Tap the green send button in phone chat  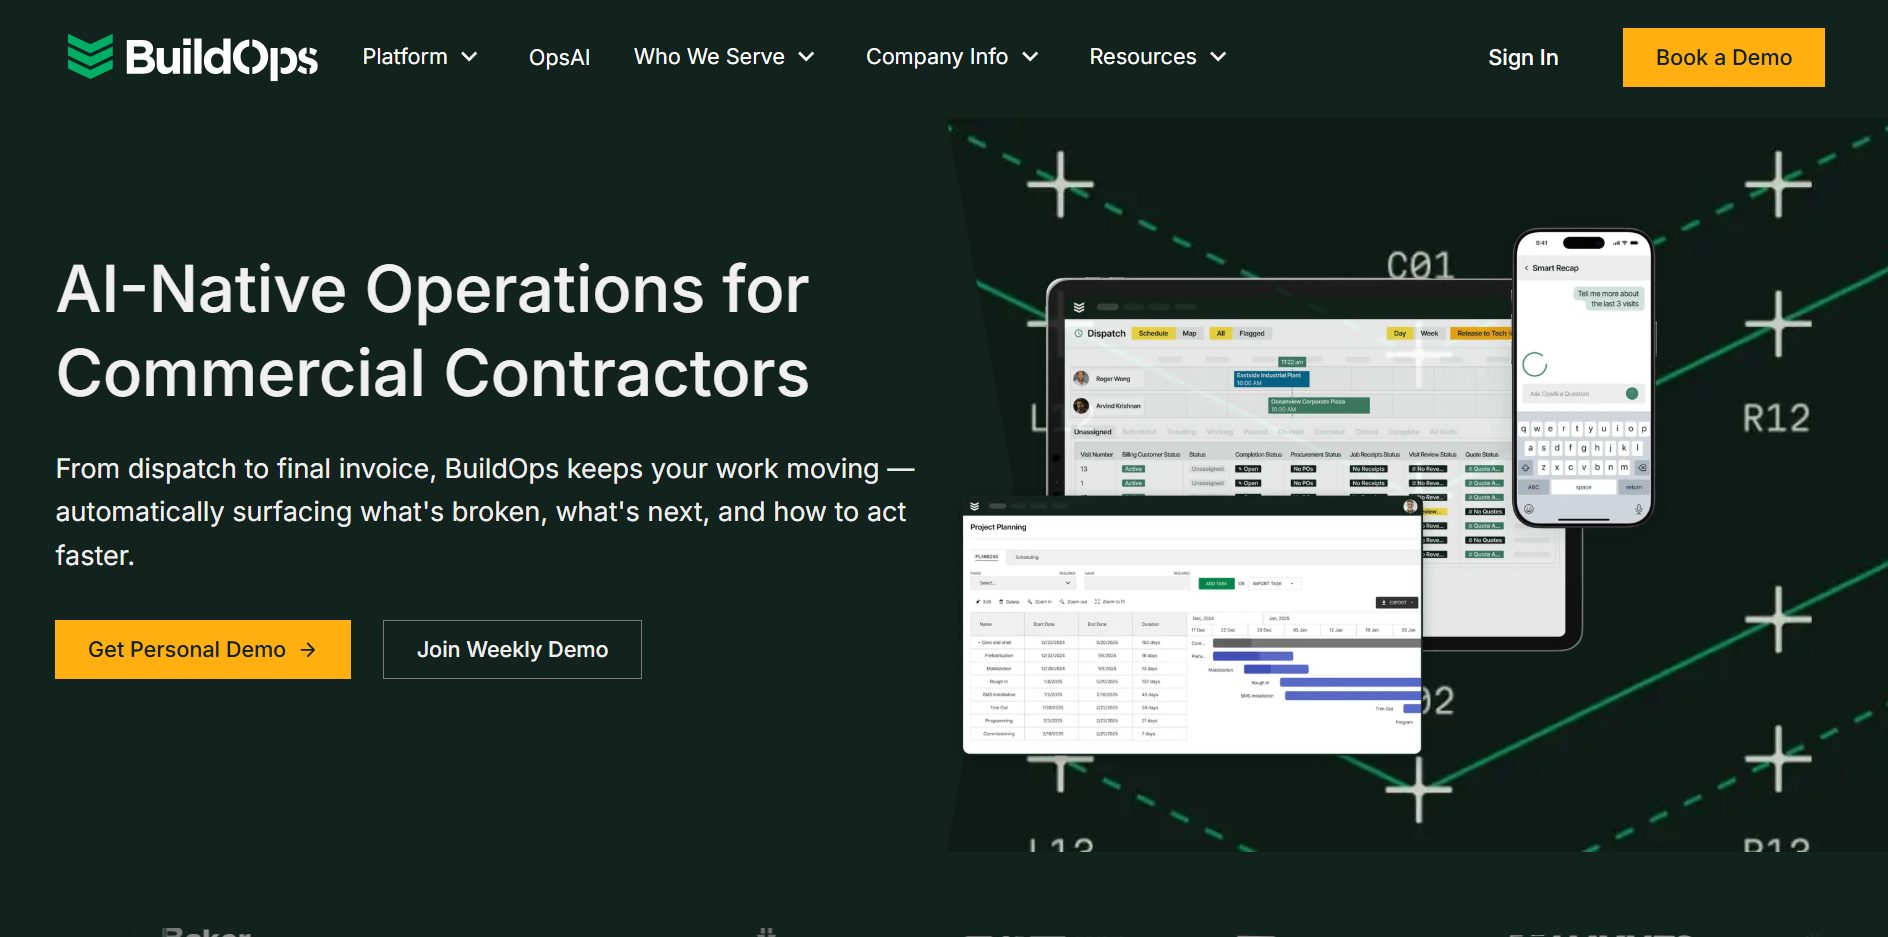tap(1632, 394)
